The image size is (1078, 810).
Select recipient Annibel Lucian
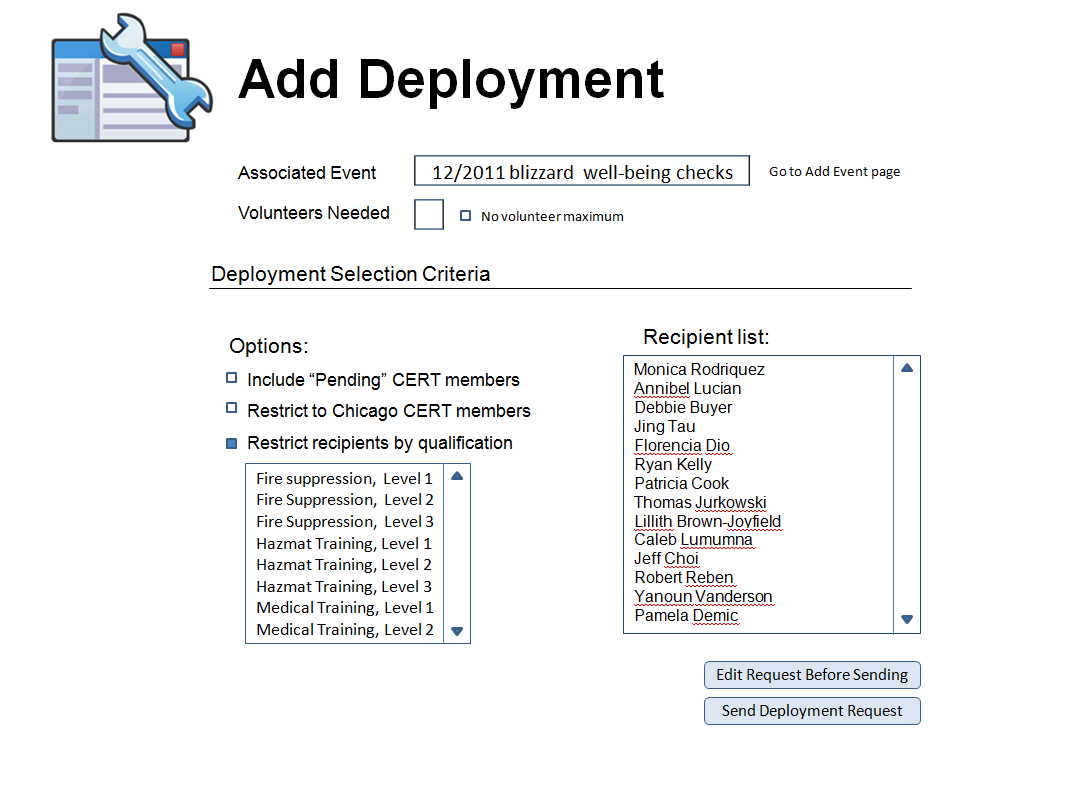(x=688, y=389)
